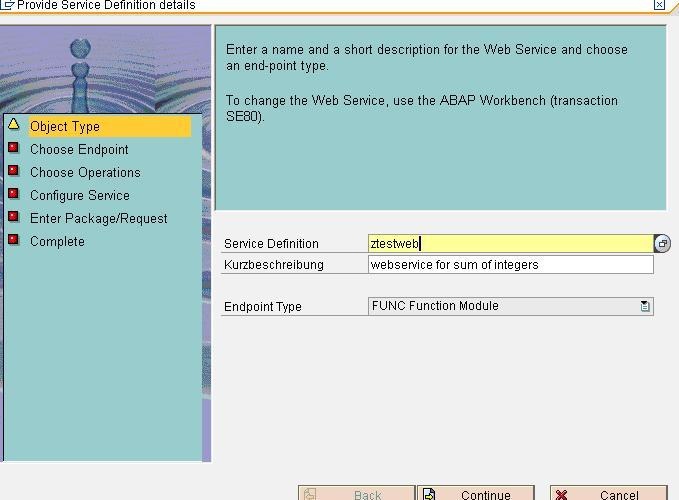The width and height of the screenshot is (679, 500).
Task: Jump to the Enter Package/Request step
Action: tap(99, 219)
